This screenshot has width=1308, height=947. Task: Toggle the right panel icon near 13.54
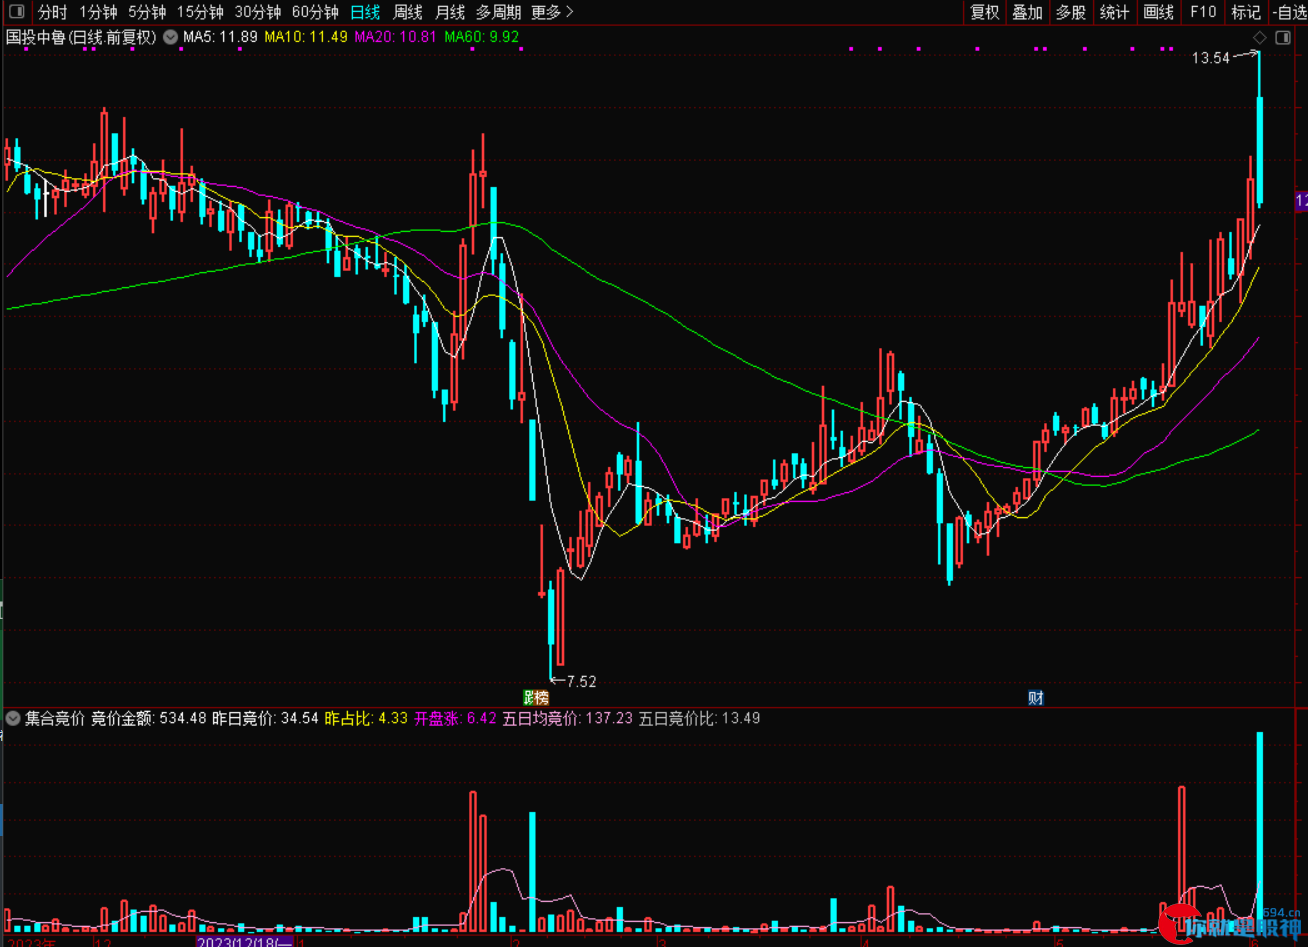point(1281,38)
